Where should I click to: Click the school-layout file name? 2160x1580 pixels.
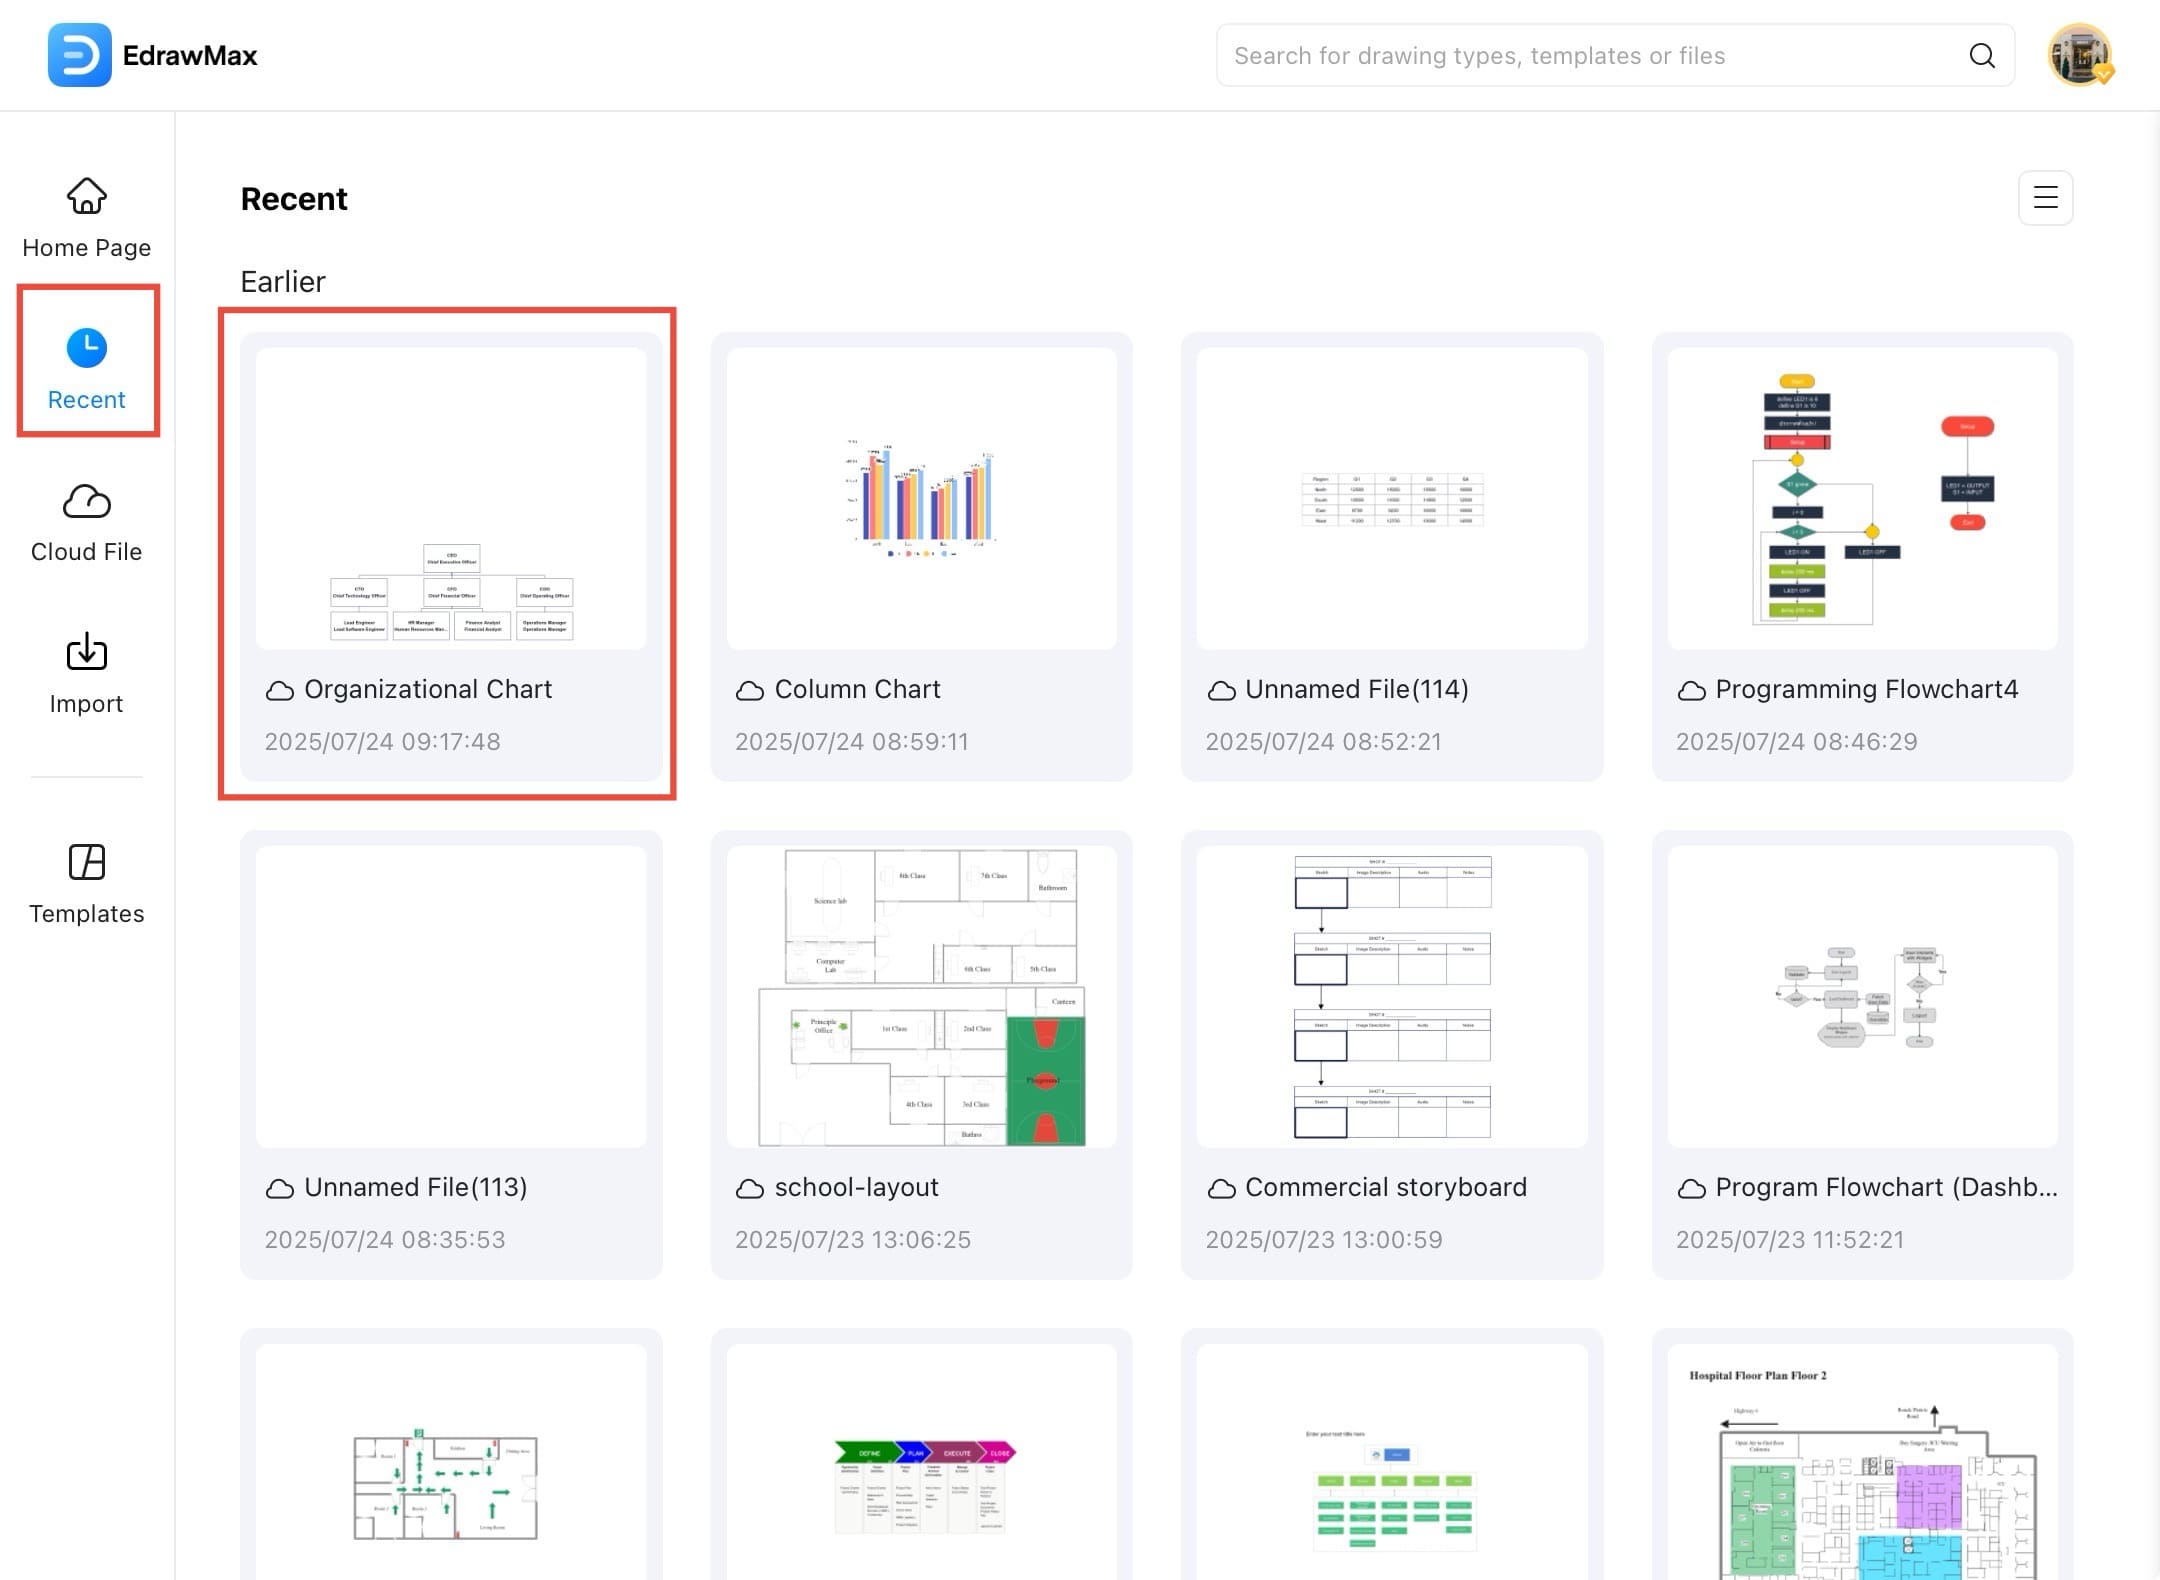856,1187
